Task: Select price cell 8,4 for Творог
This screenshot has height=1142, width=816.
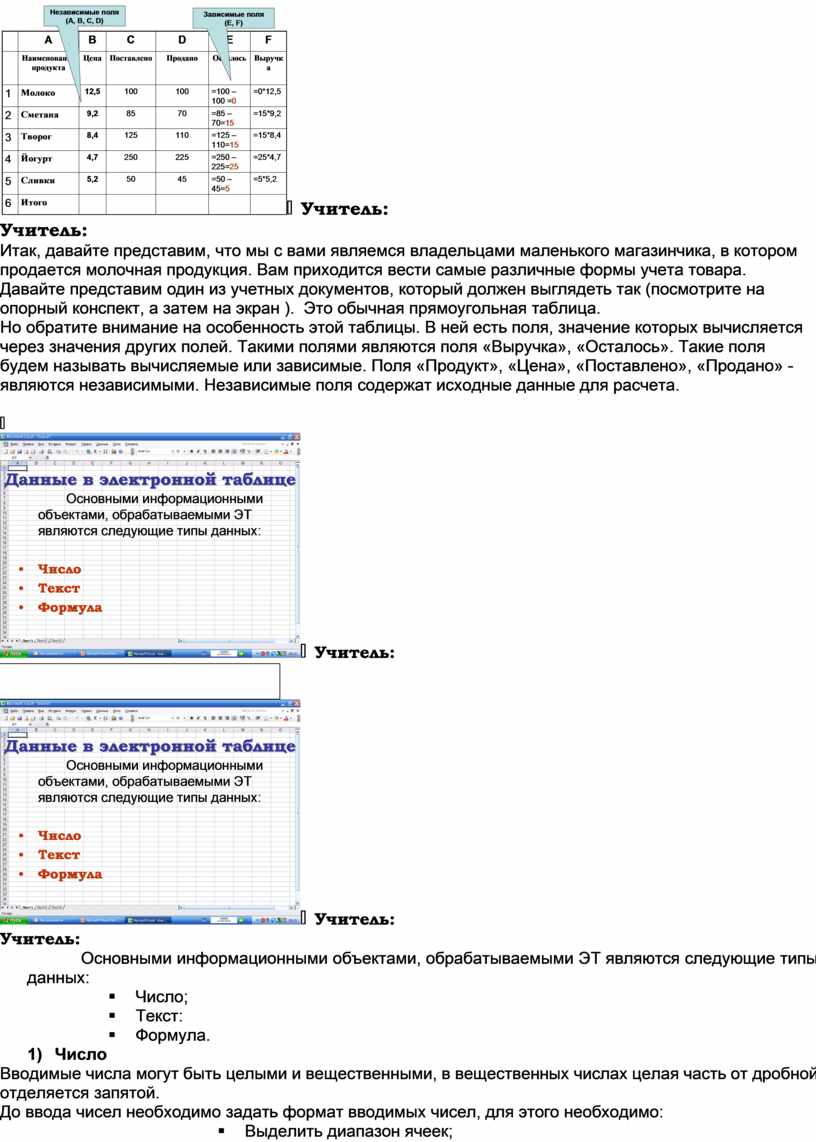Action: pos(93,140)
